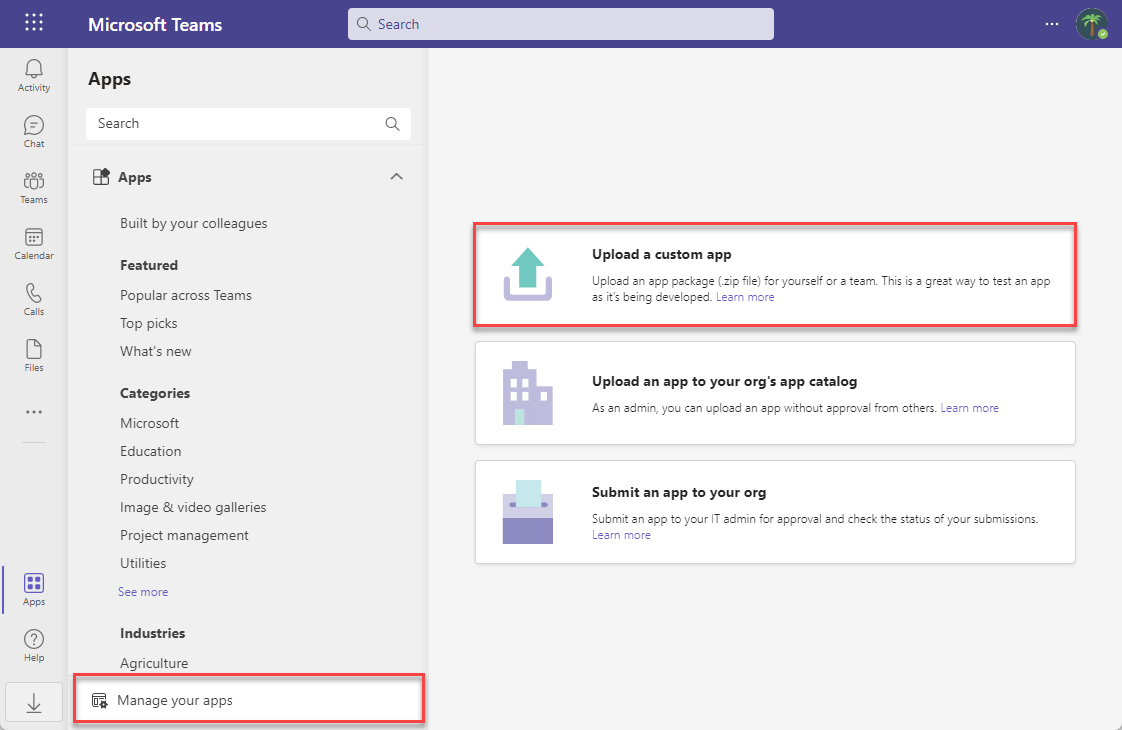
Task: Open What's new
Action: (x=155, y=351)
